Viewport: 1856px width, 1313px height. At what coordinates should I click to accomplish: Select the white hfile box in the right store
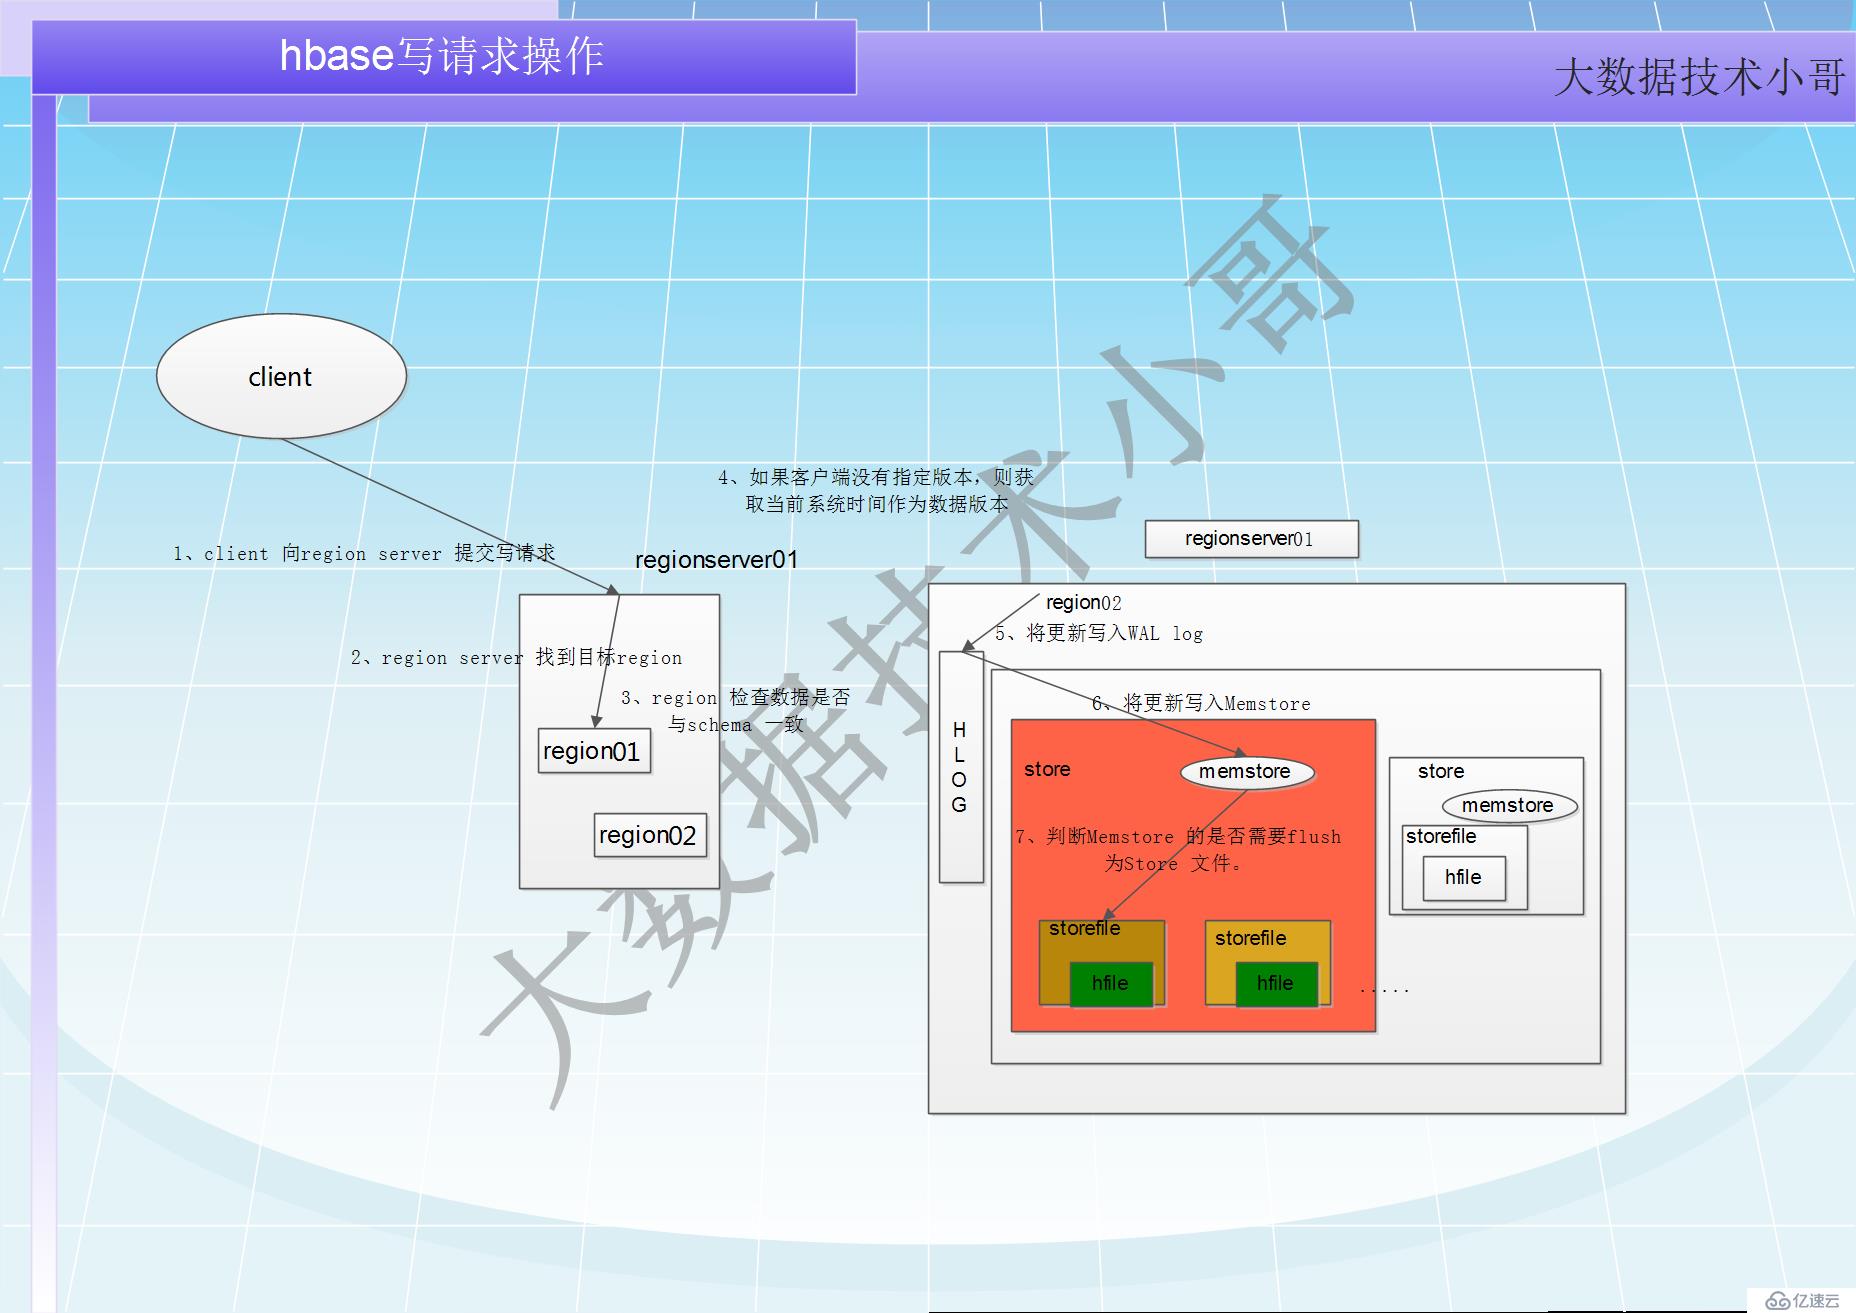tap(1464, 878)
